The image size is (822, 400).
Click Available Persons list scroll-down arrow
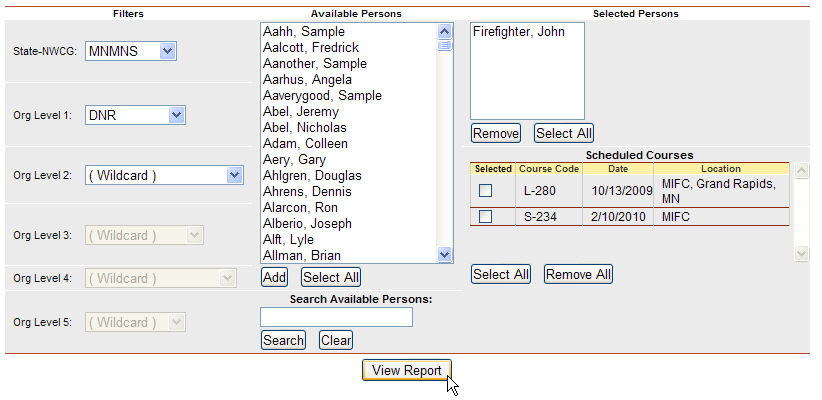click(x=445, y=255)
